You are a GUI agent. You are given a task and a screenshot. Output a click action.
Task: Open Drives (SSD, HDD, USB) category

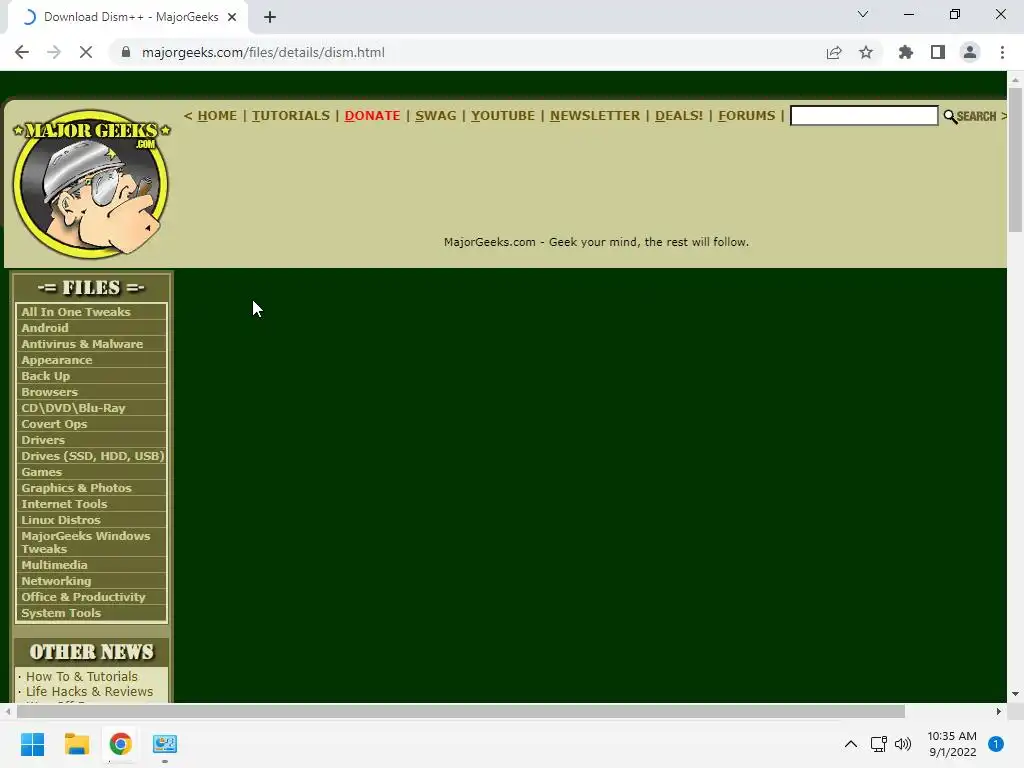[91, 456]
